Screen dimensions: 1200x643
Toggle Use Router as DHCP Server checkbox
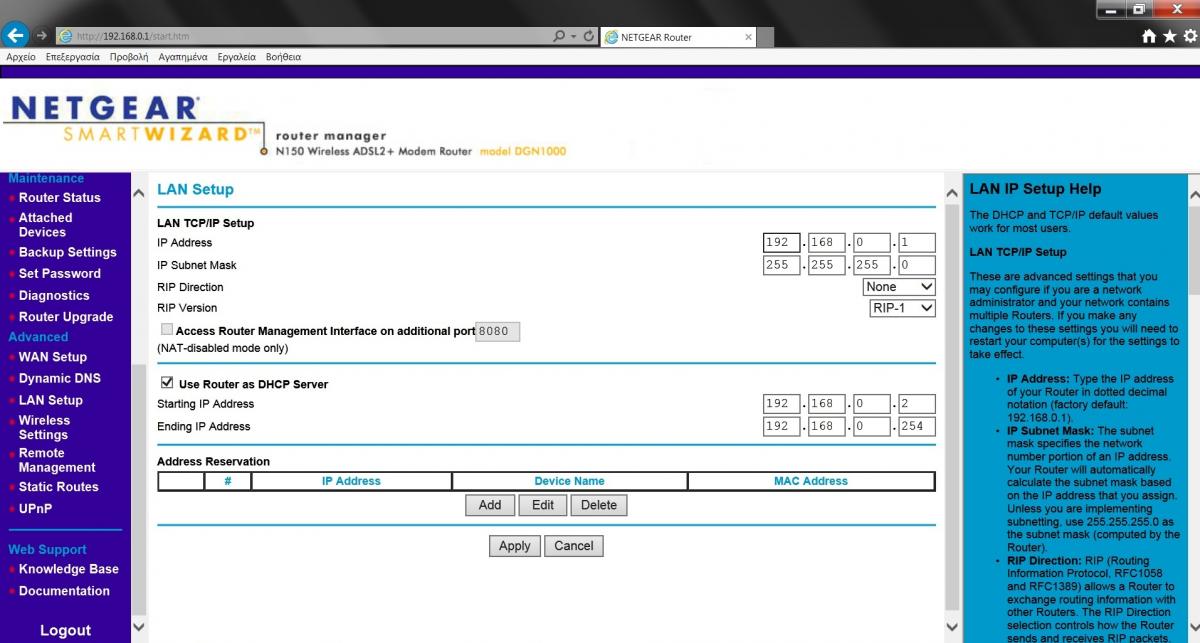pyautogui.click(x=166, y=383)
